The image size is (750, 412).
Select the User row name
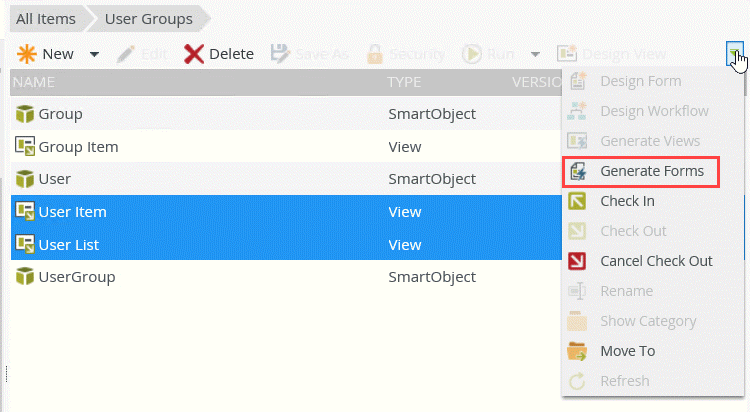click(x=55, y=179)
